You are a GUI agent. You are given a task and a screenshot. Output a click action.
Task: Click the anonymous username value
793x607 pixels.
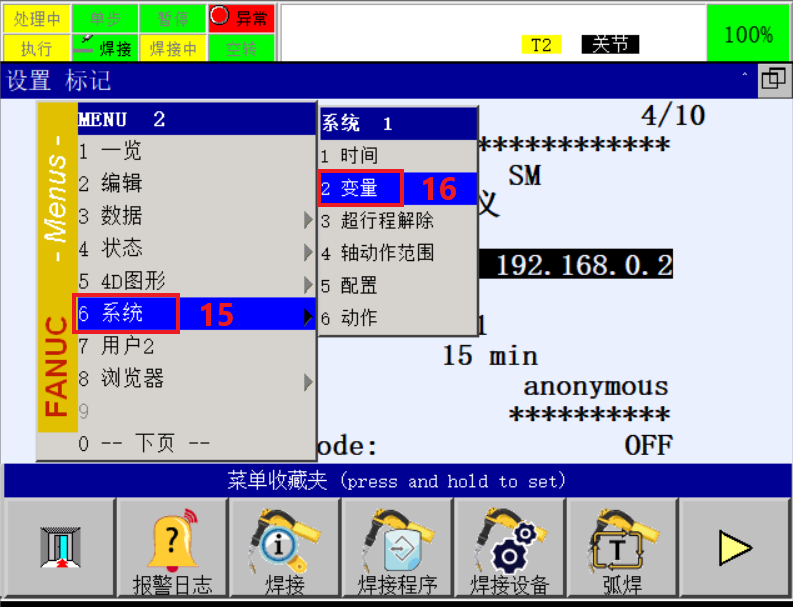click(596, 387)
